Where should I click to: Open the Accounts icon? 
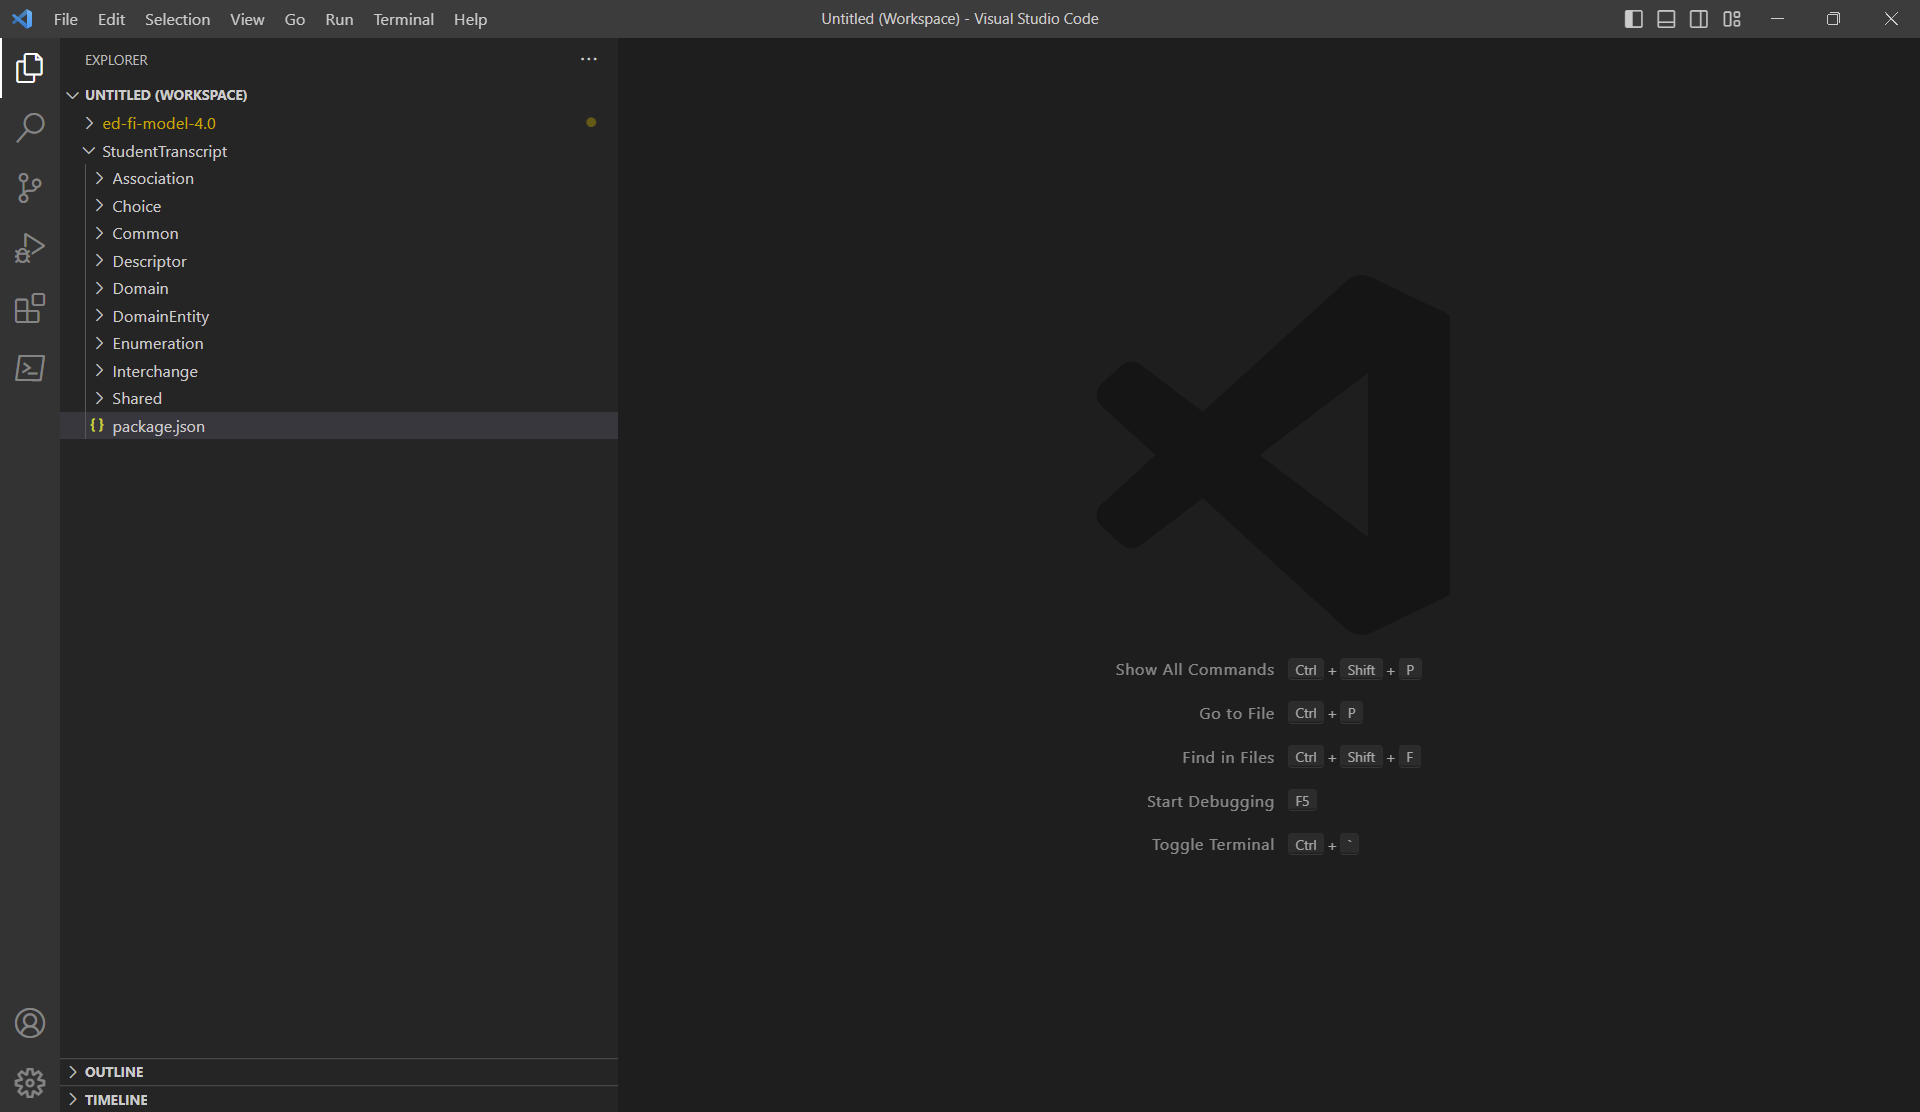pyautogui.click(x=30, y=1023)
